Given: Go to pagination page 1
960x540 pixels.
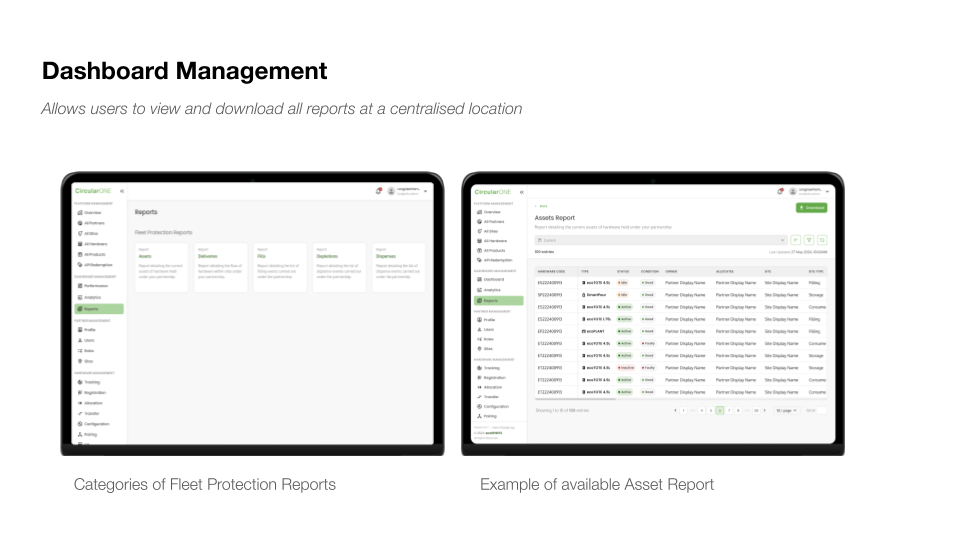Looking at the screenshot, I should [683, 410].
